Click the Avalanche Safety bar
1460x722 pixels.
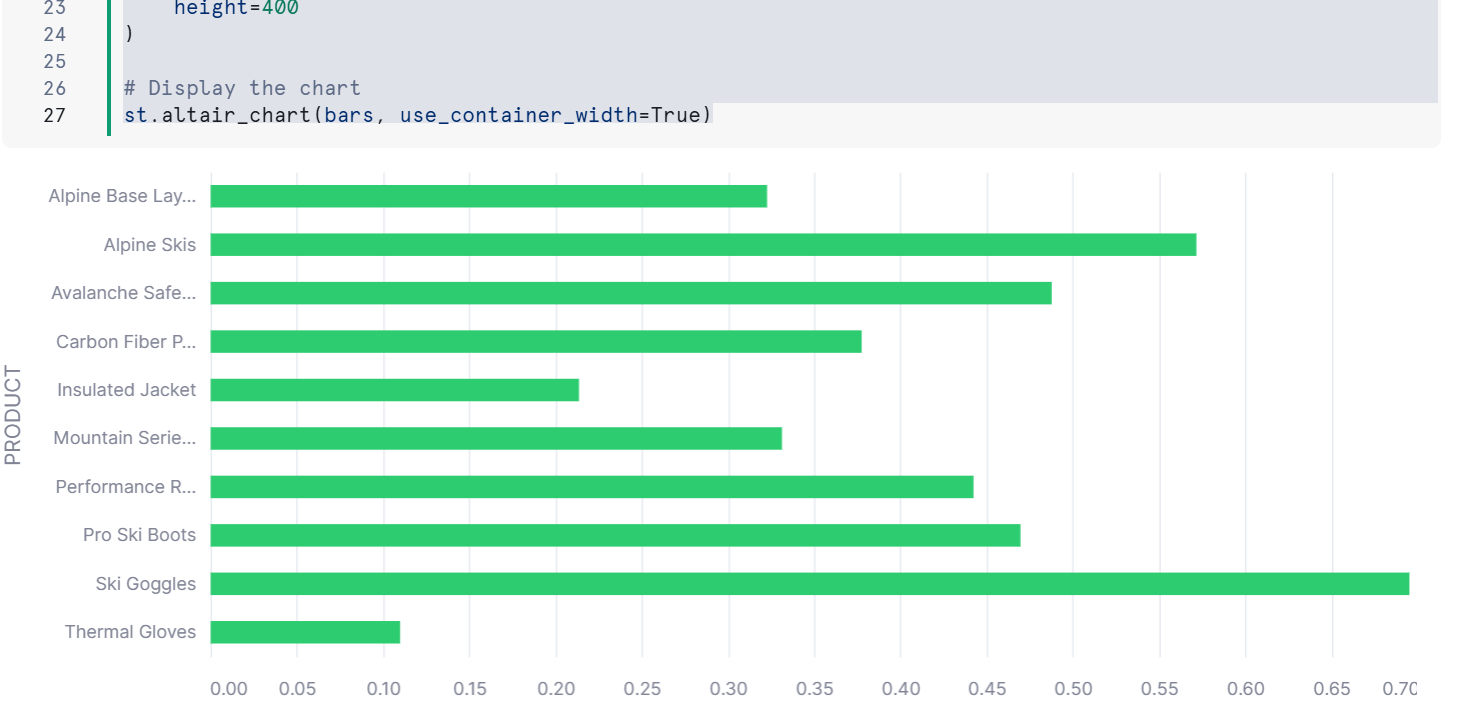(x=630, y=293)
